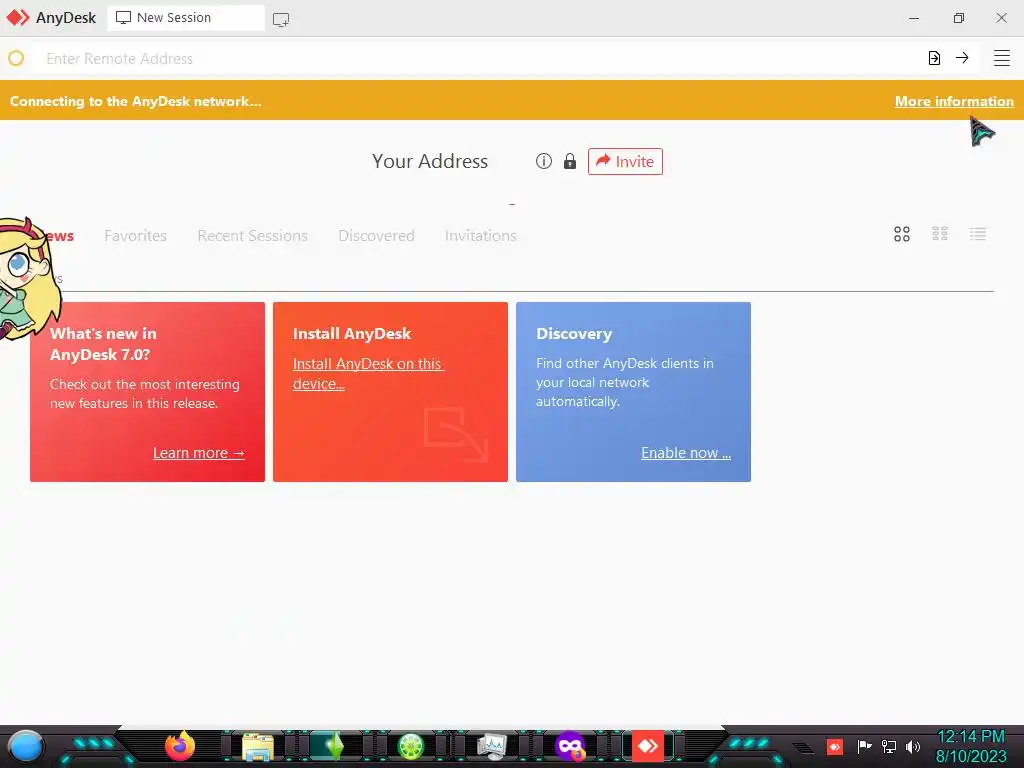Click the Windows Start orb
This screenshot has width=1024, height=768.
coord(26,746)
